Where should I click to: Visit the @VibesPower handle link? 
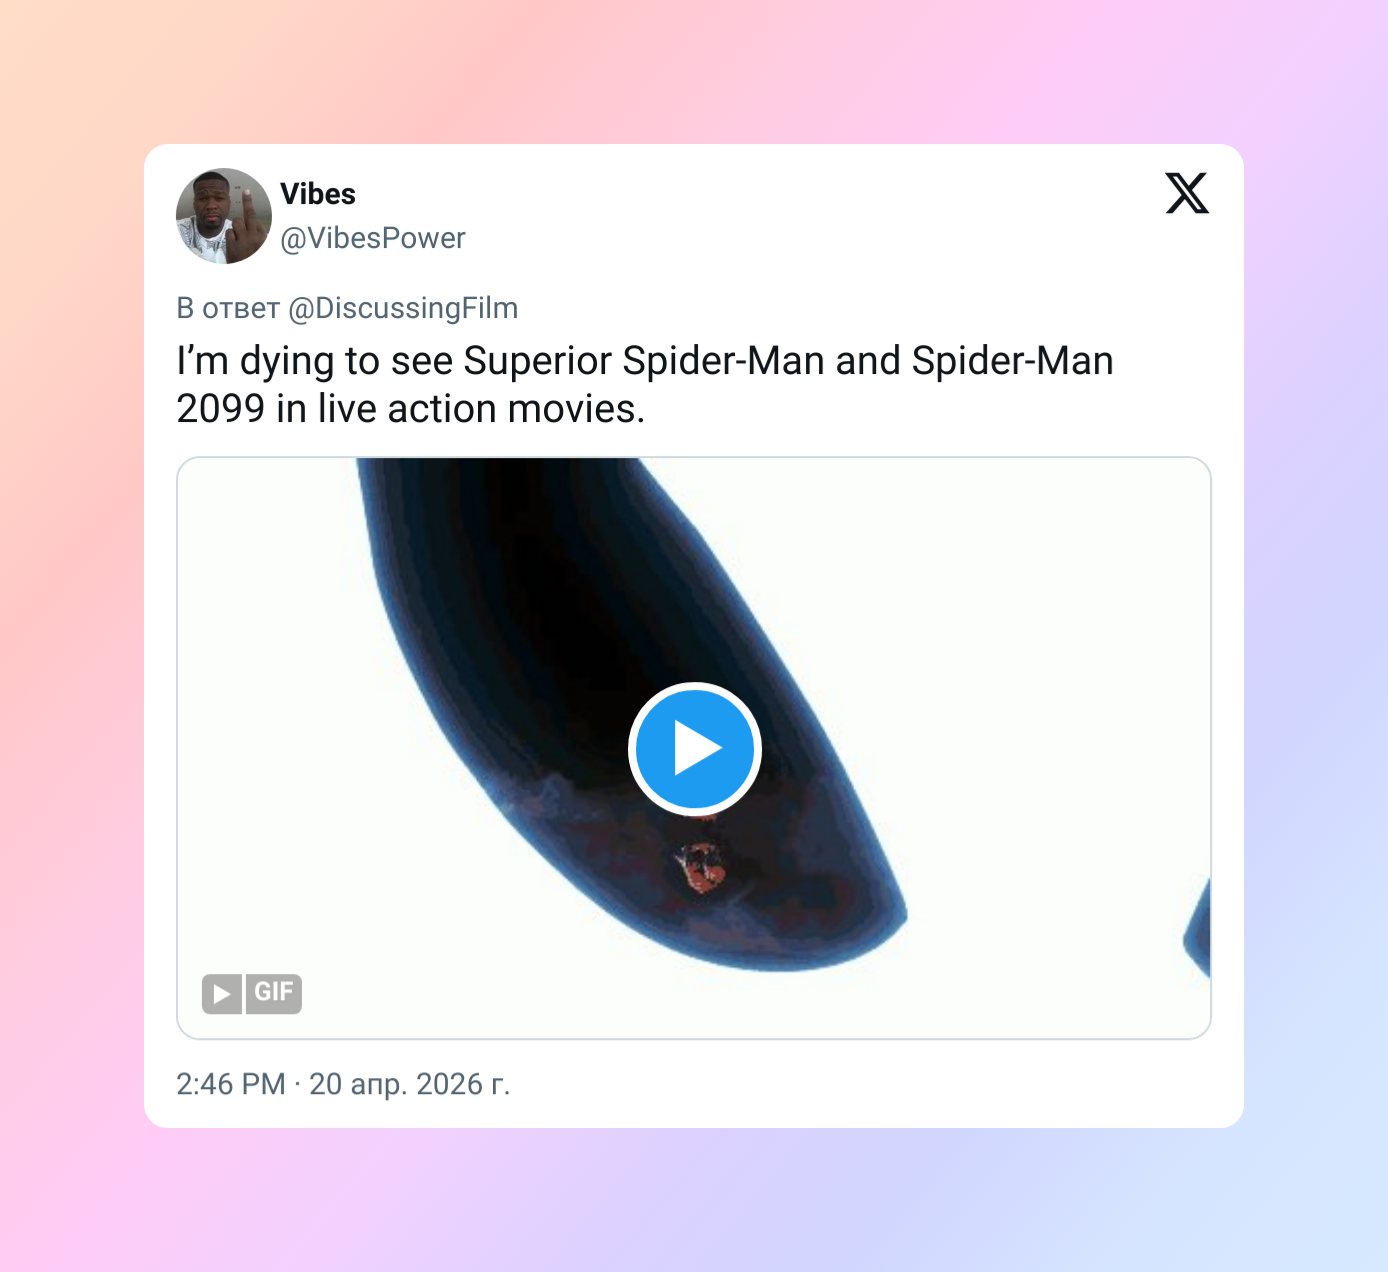coord(373,238)
